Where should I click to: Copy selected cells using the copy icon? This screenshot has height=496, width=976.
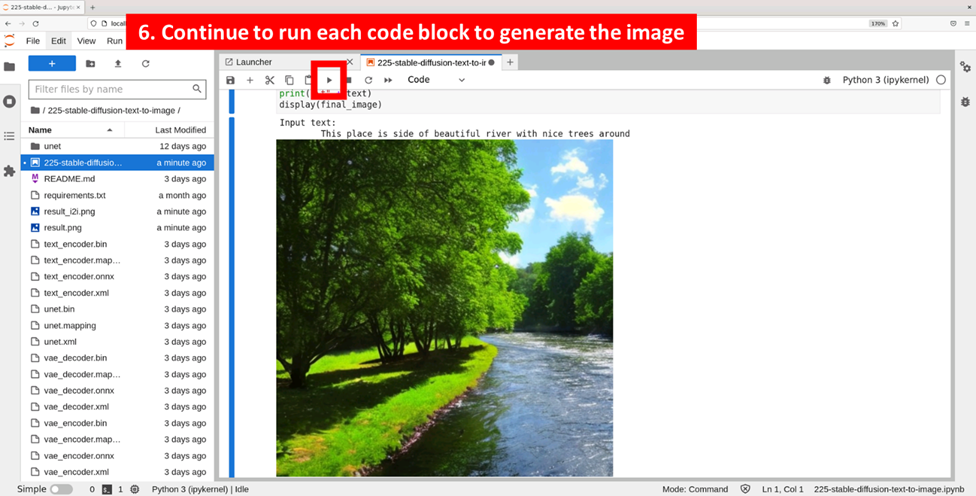289,80
